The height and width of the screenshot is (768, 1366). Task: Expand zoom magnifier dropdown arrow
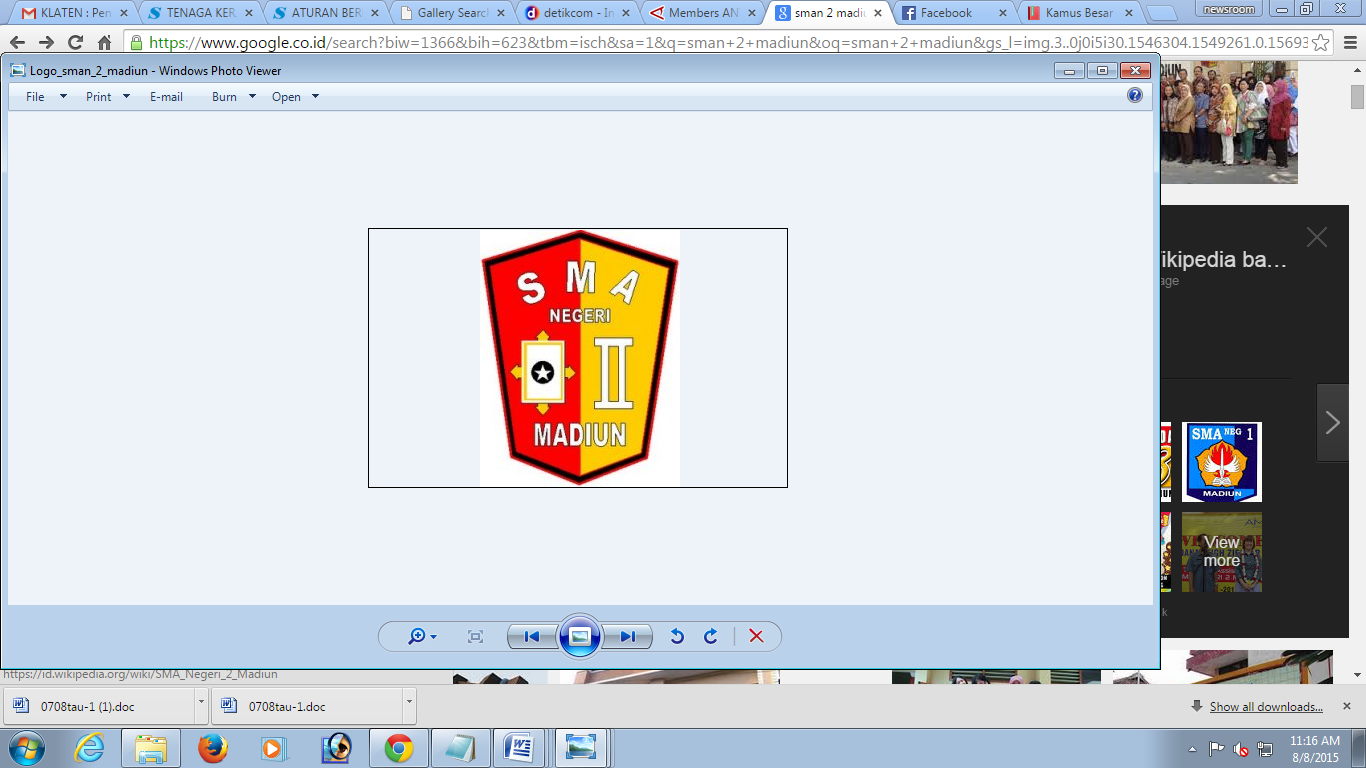(433, 638)
